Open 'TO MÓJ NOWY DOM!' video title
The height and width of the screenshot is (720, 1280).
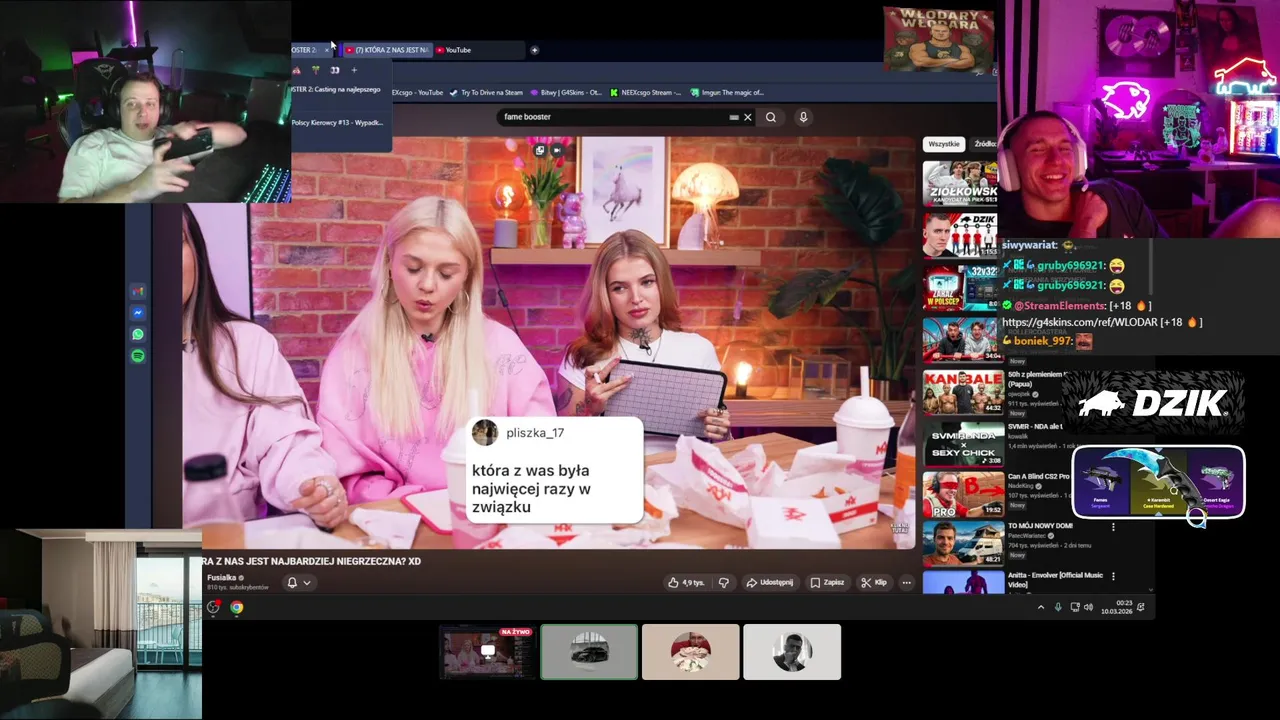pos(1040,526)
